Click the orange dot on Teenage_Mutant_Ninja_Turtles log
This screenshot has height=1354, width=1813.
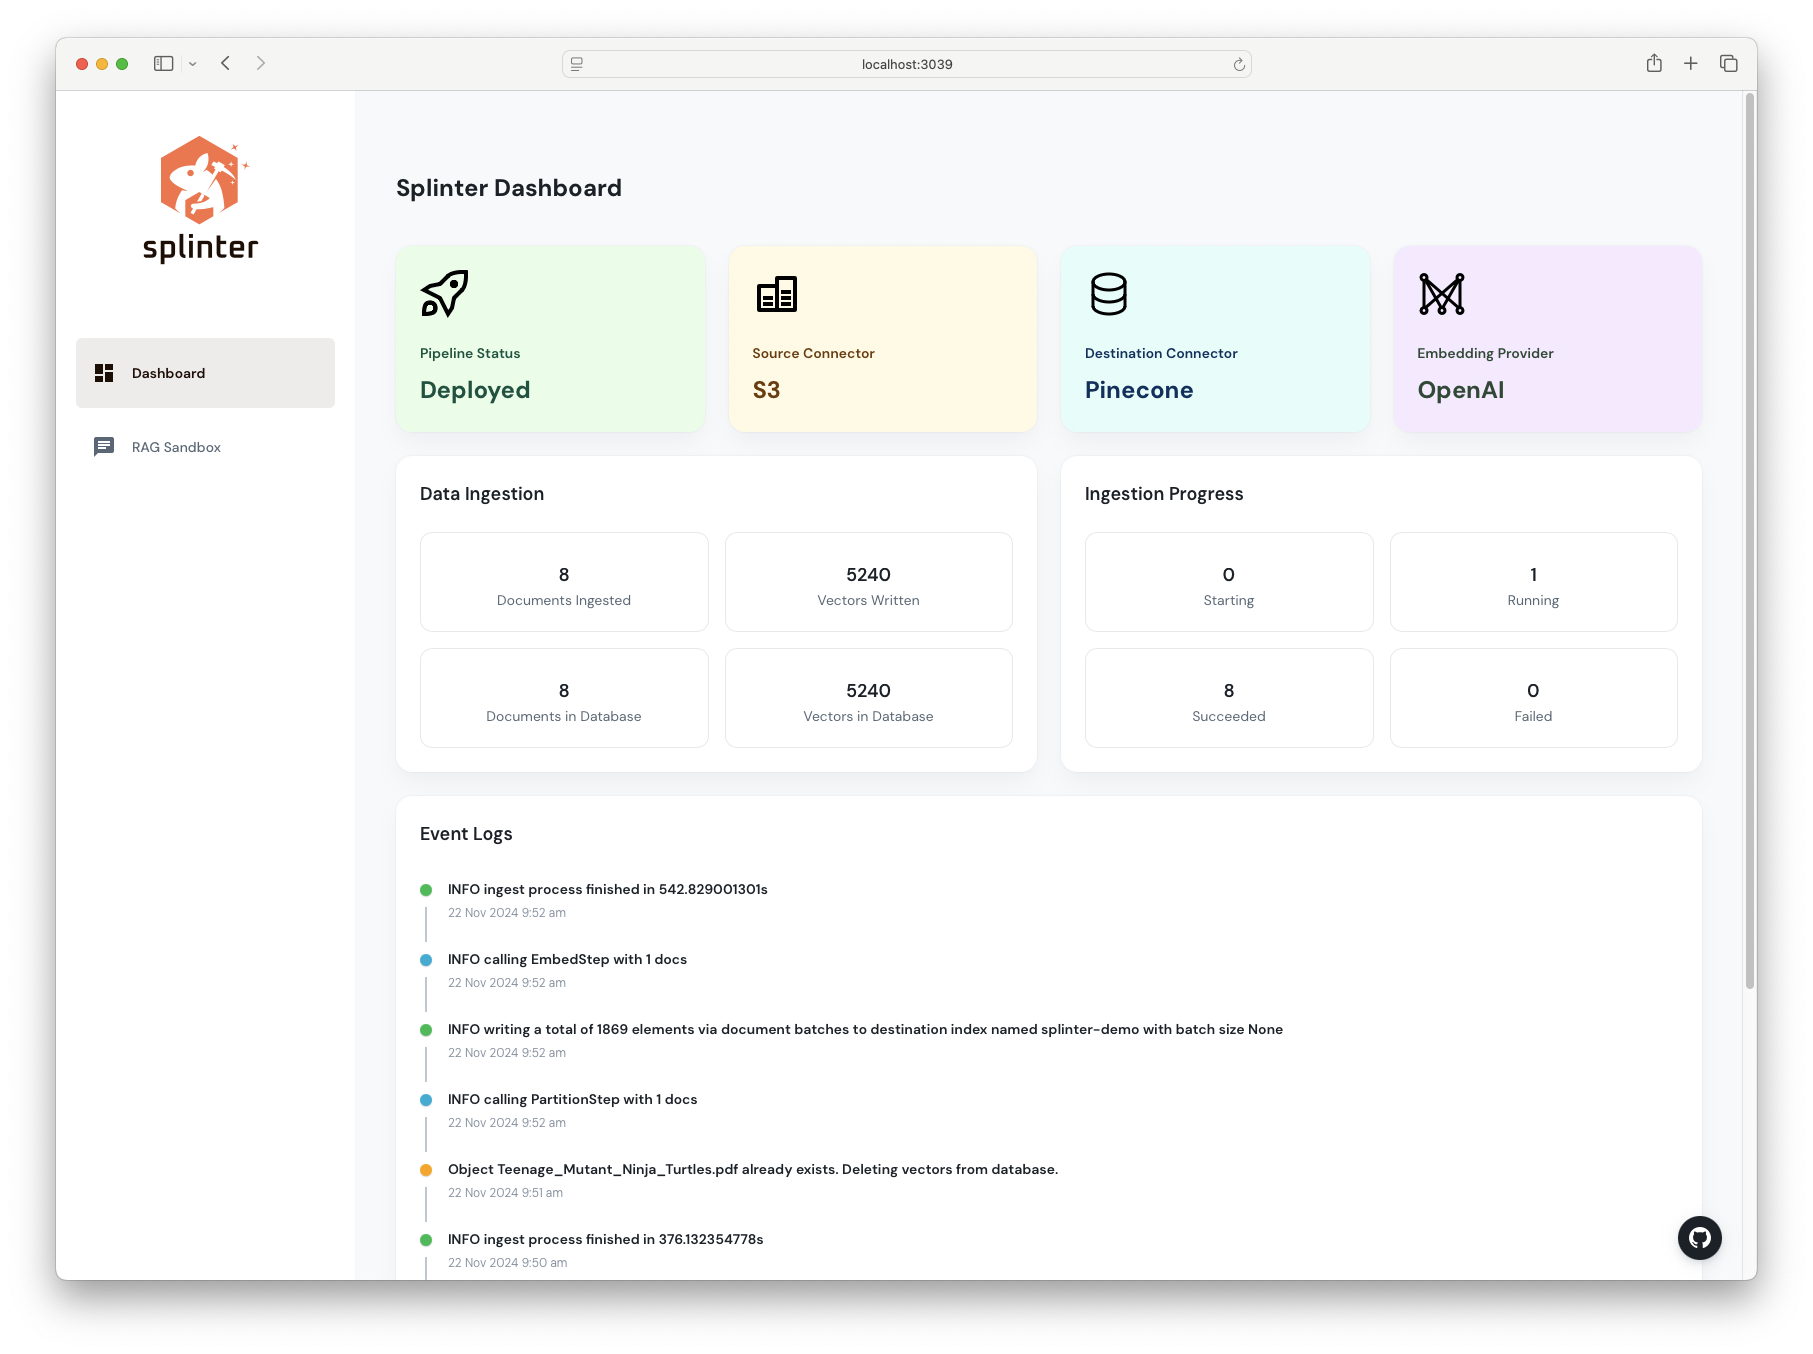[x=426, y=1170]
